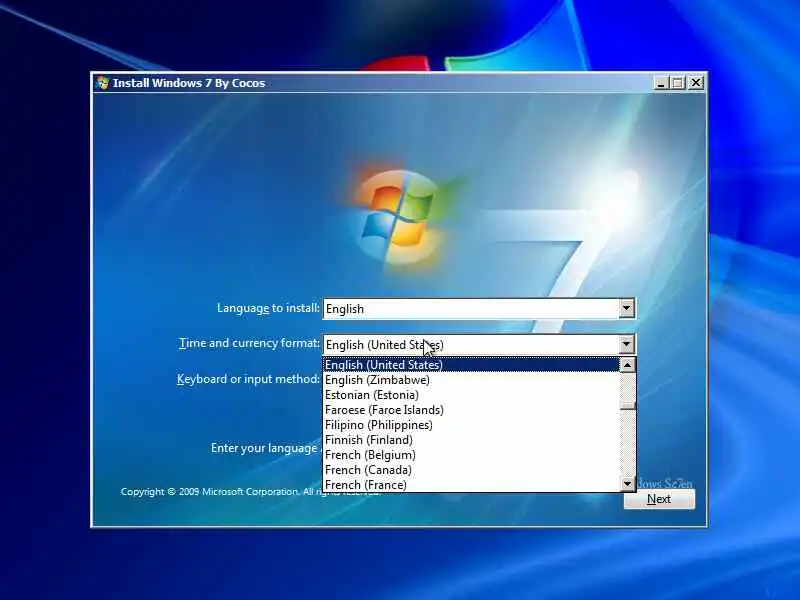The image size is (800, 600).
Task: Select Filipino (Philippines) option
Action: (x=471, y=425)
